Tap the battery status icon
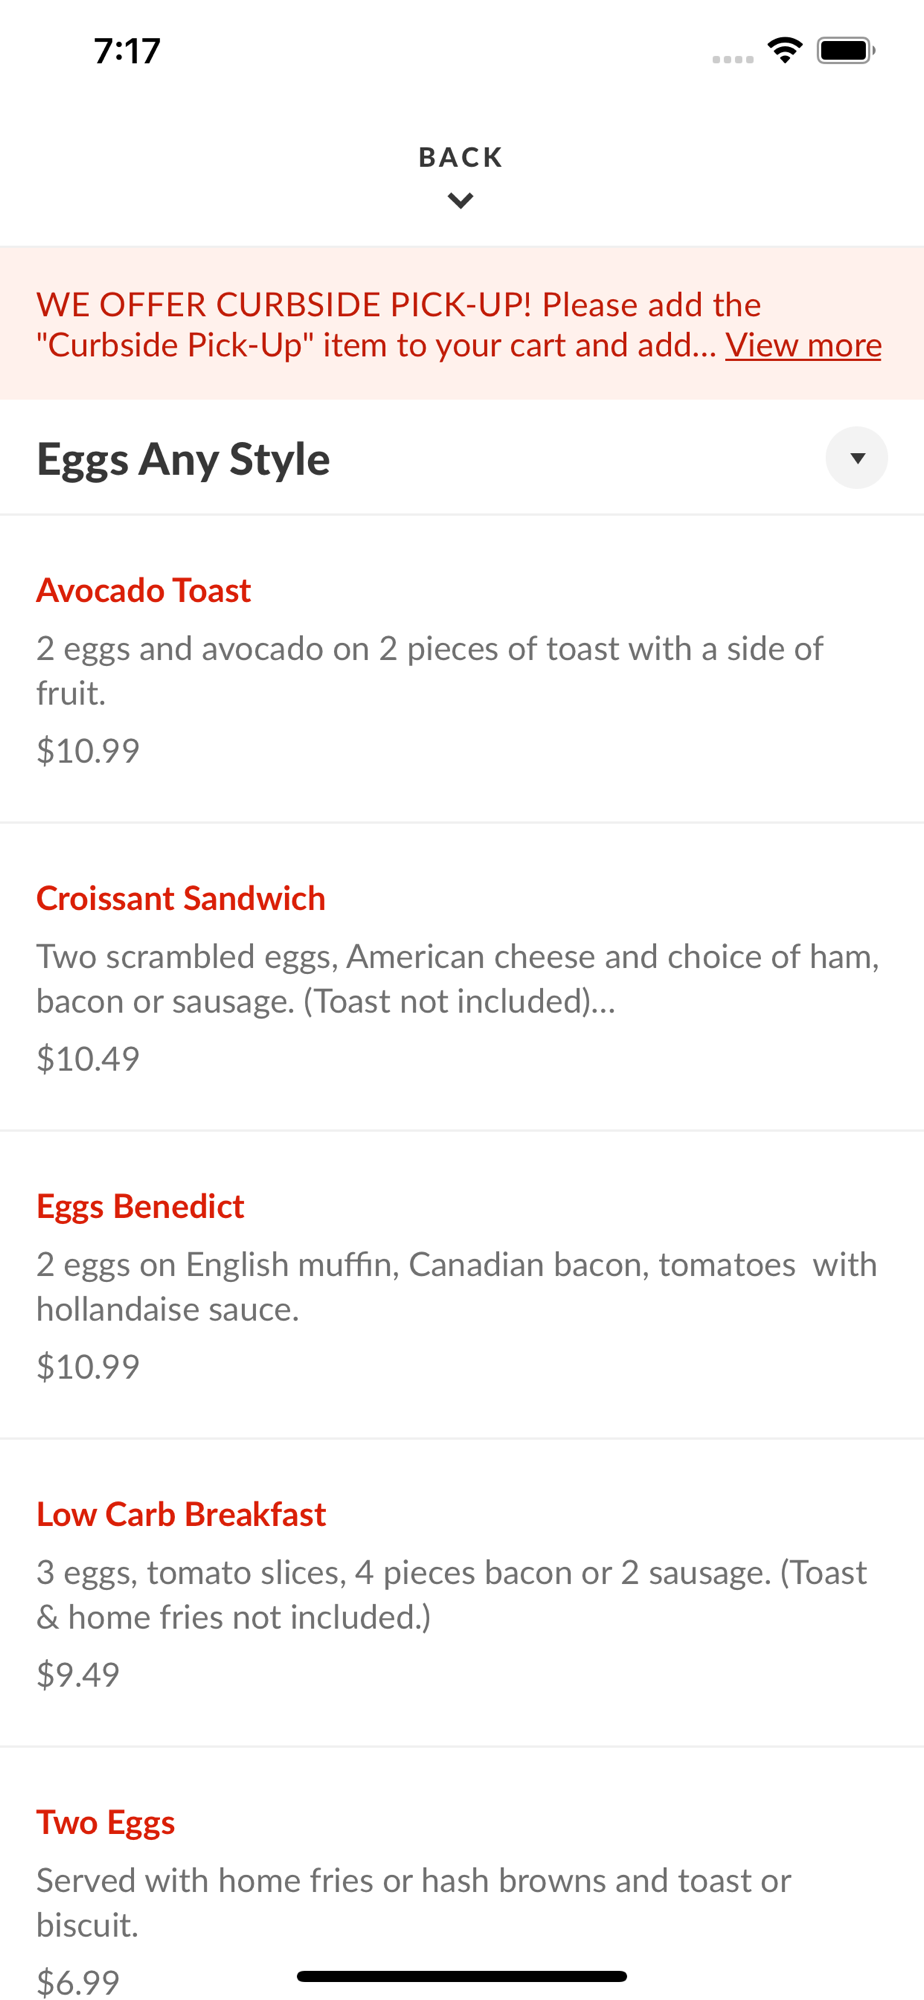Viewport: 924px width, 2000px height. pyautogui.click(x=846, y=50)
